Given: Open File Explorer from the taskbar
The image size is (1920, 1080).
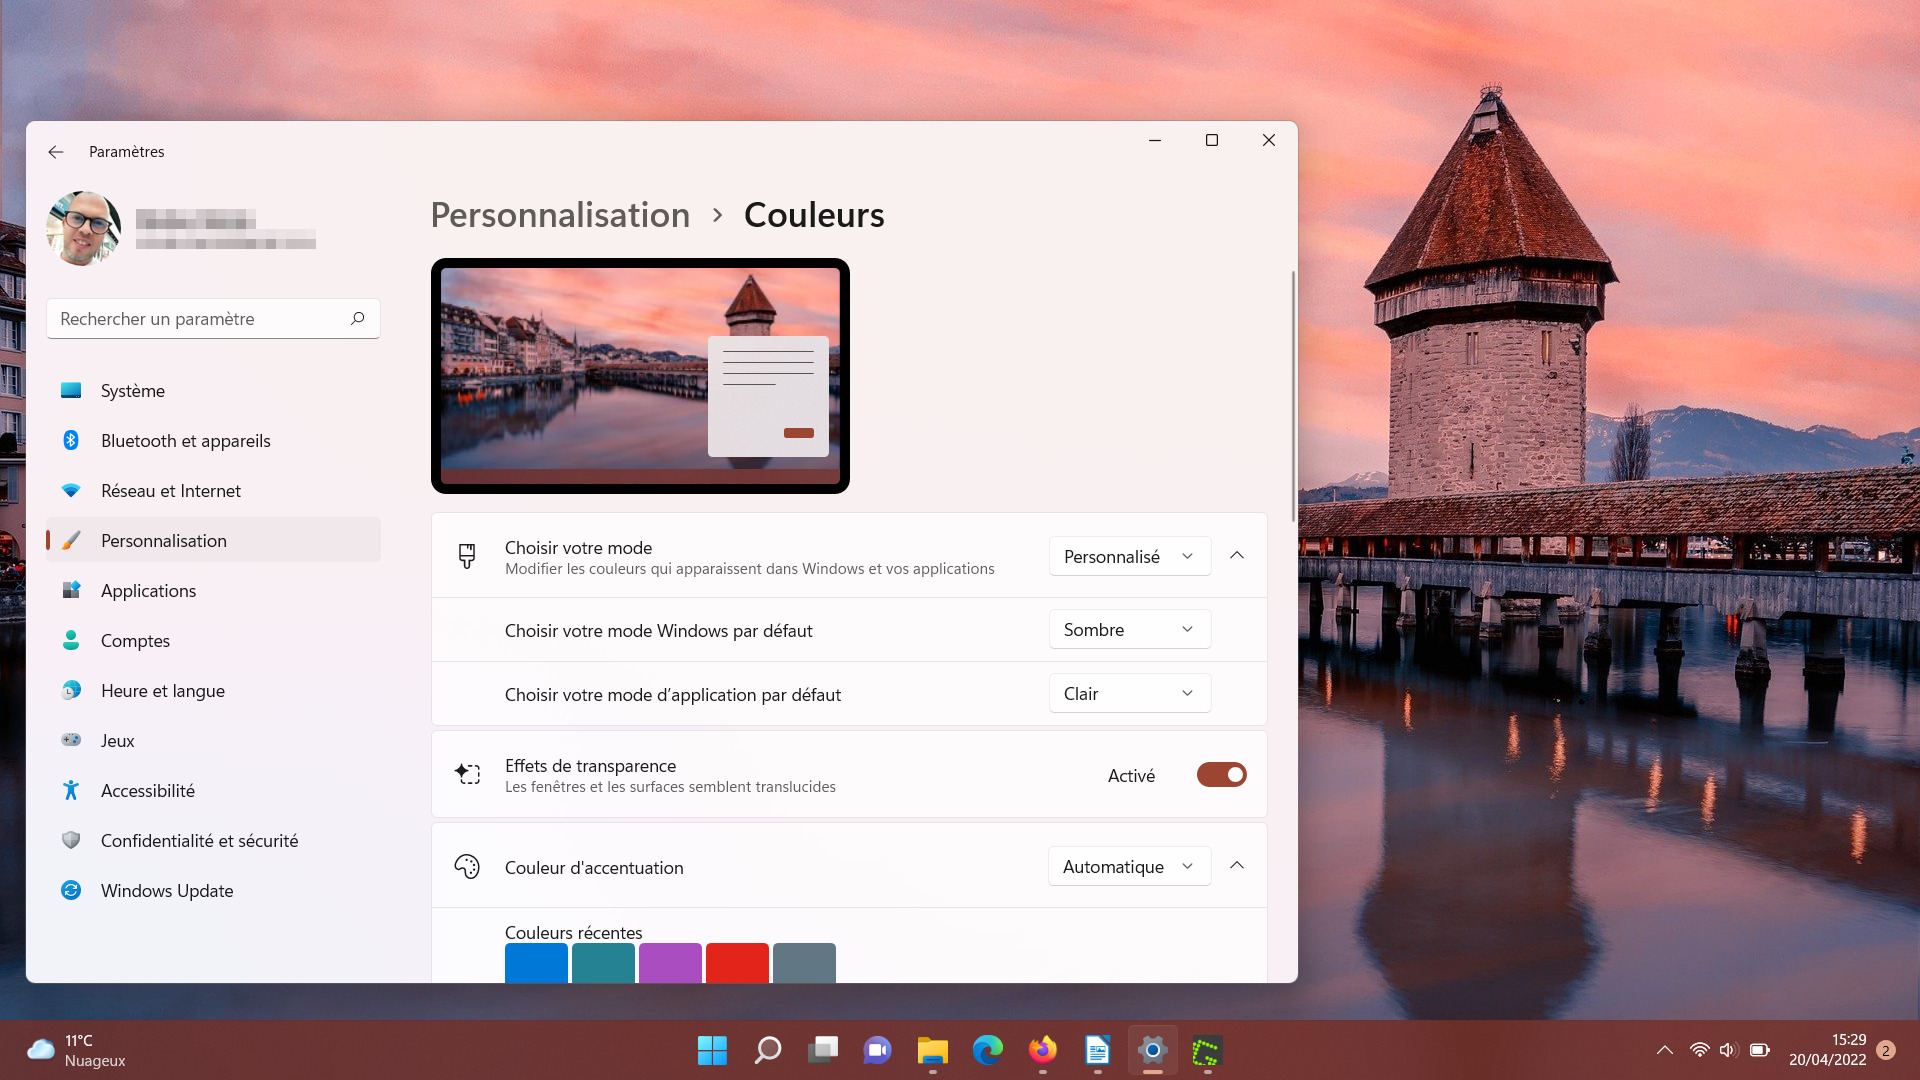Looking at the screenshot, I should tap(932, 1050).
